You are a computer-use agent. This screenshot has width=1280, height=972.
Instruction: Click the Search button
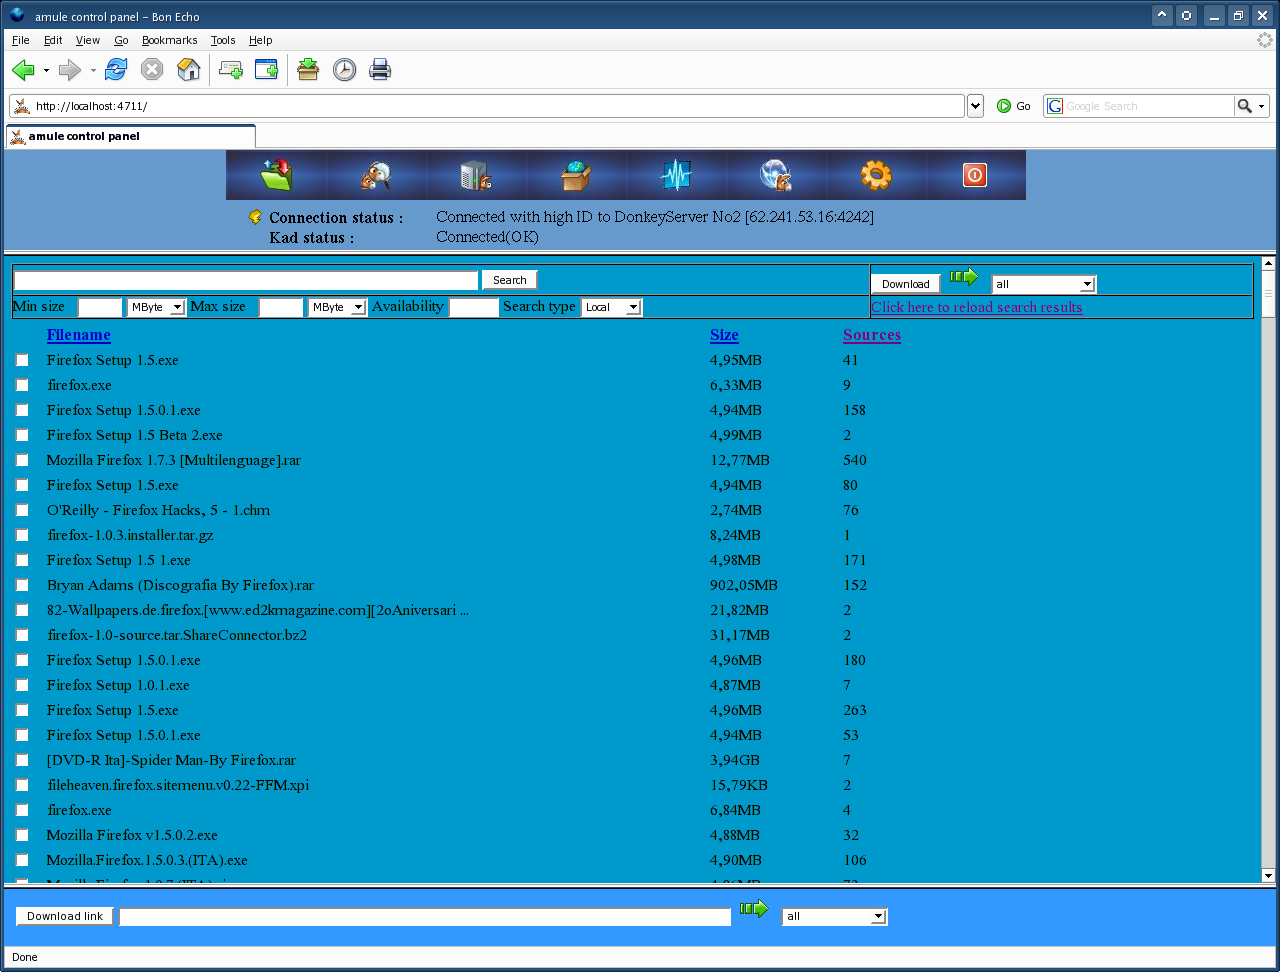[x=510, y=280]
